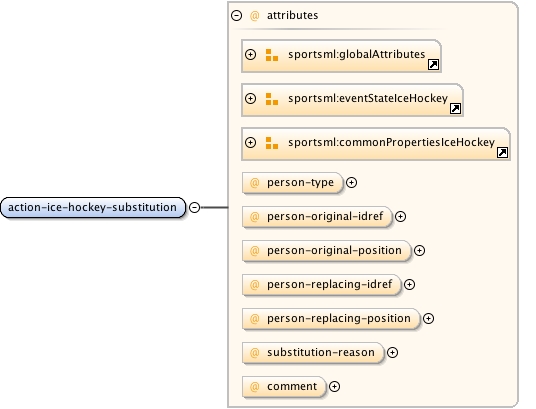Image resolution: width=536 pixels, height=409 pixels.
Task: Follow the eventStateIceHockey reference arrow icon
Action: point(455,108)
